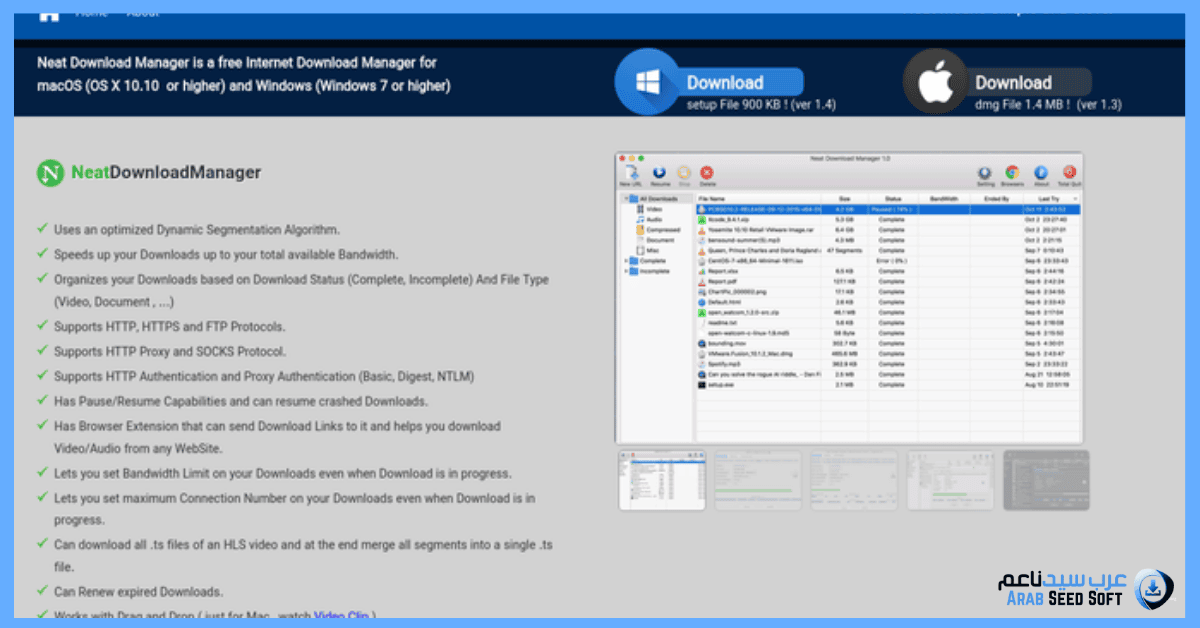Click the Windows Download button
Viewport: 1200px width, 628px height.
pos(725,83)
